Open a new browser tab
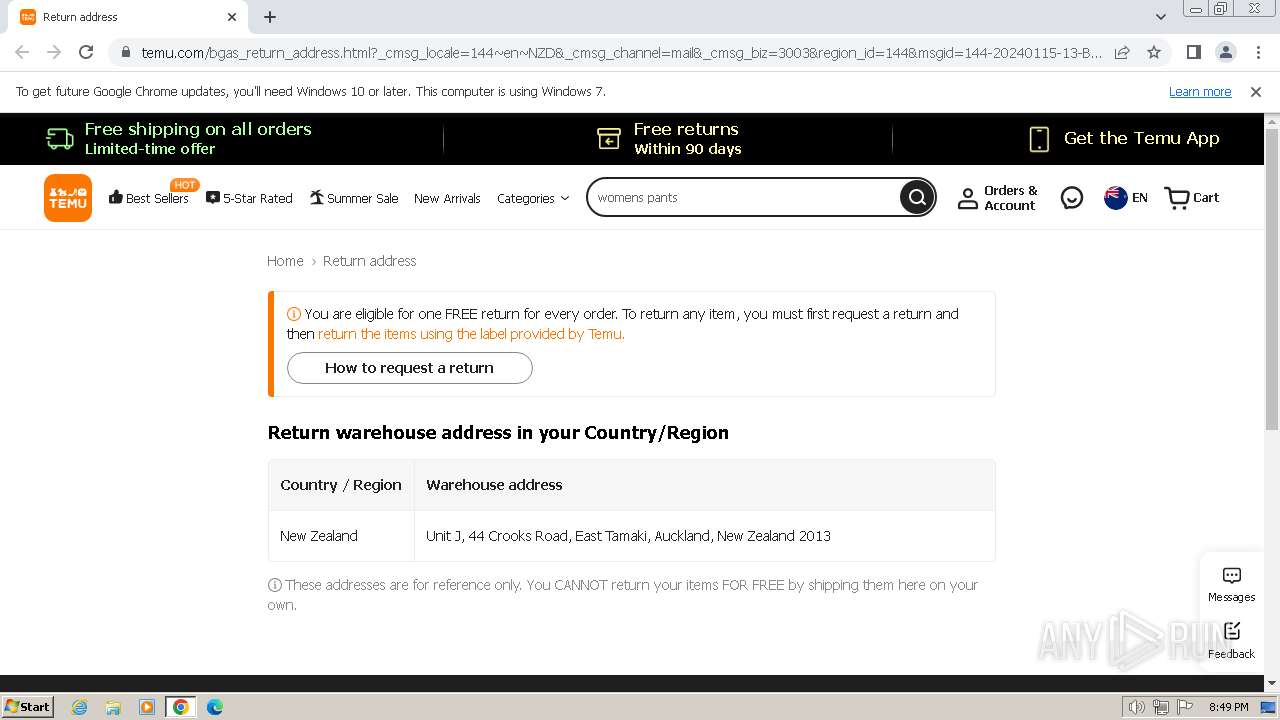The image size is (1280, 720). (x=270, y=17)
